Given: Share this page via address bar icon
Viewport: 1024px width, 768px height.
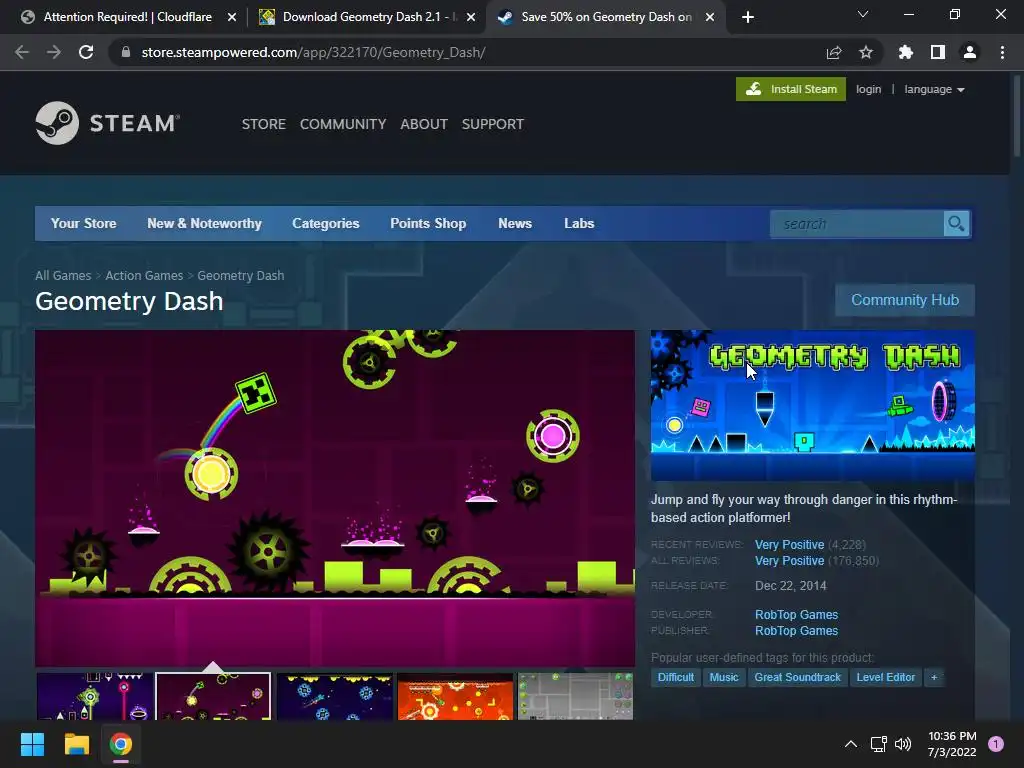Looking at the screenshot, I should (x=834, y=52).
